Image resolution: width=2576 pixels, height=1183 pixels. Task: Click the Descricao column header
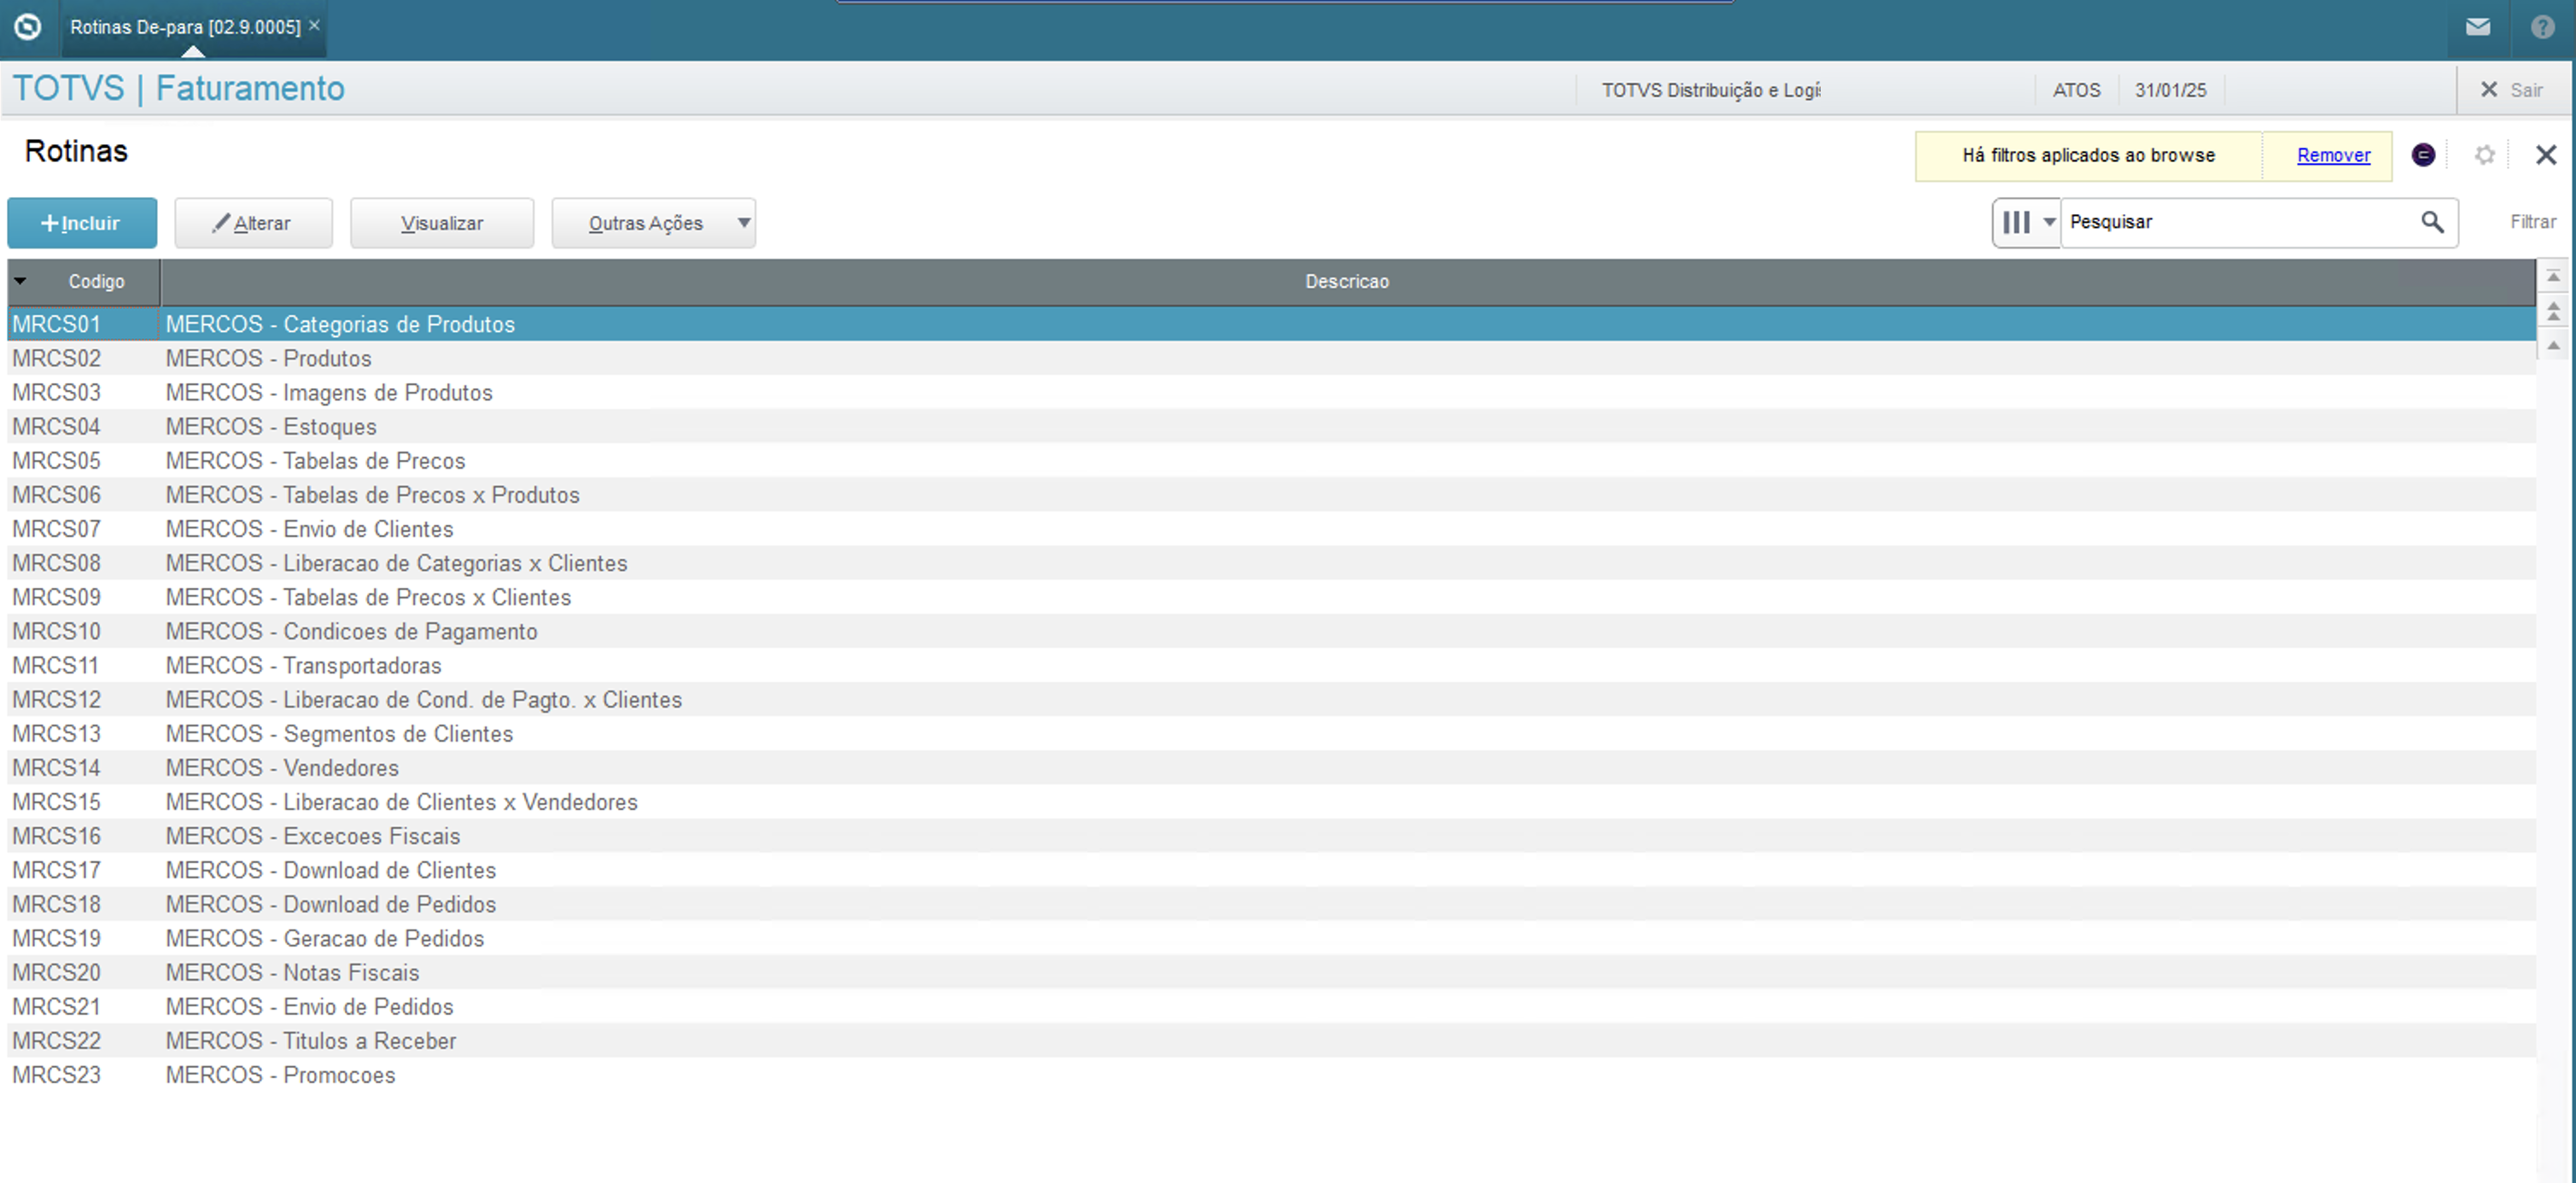point(1347,282)
